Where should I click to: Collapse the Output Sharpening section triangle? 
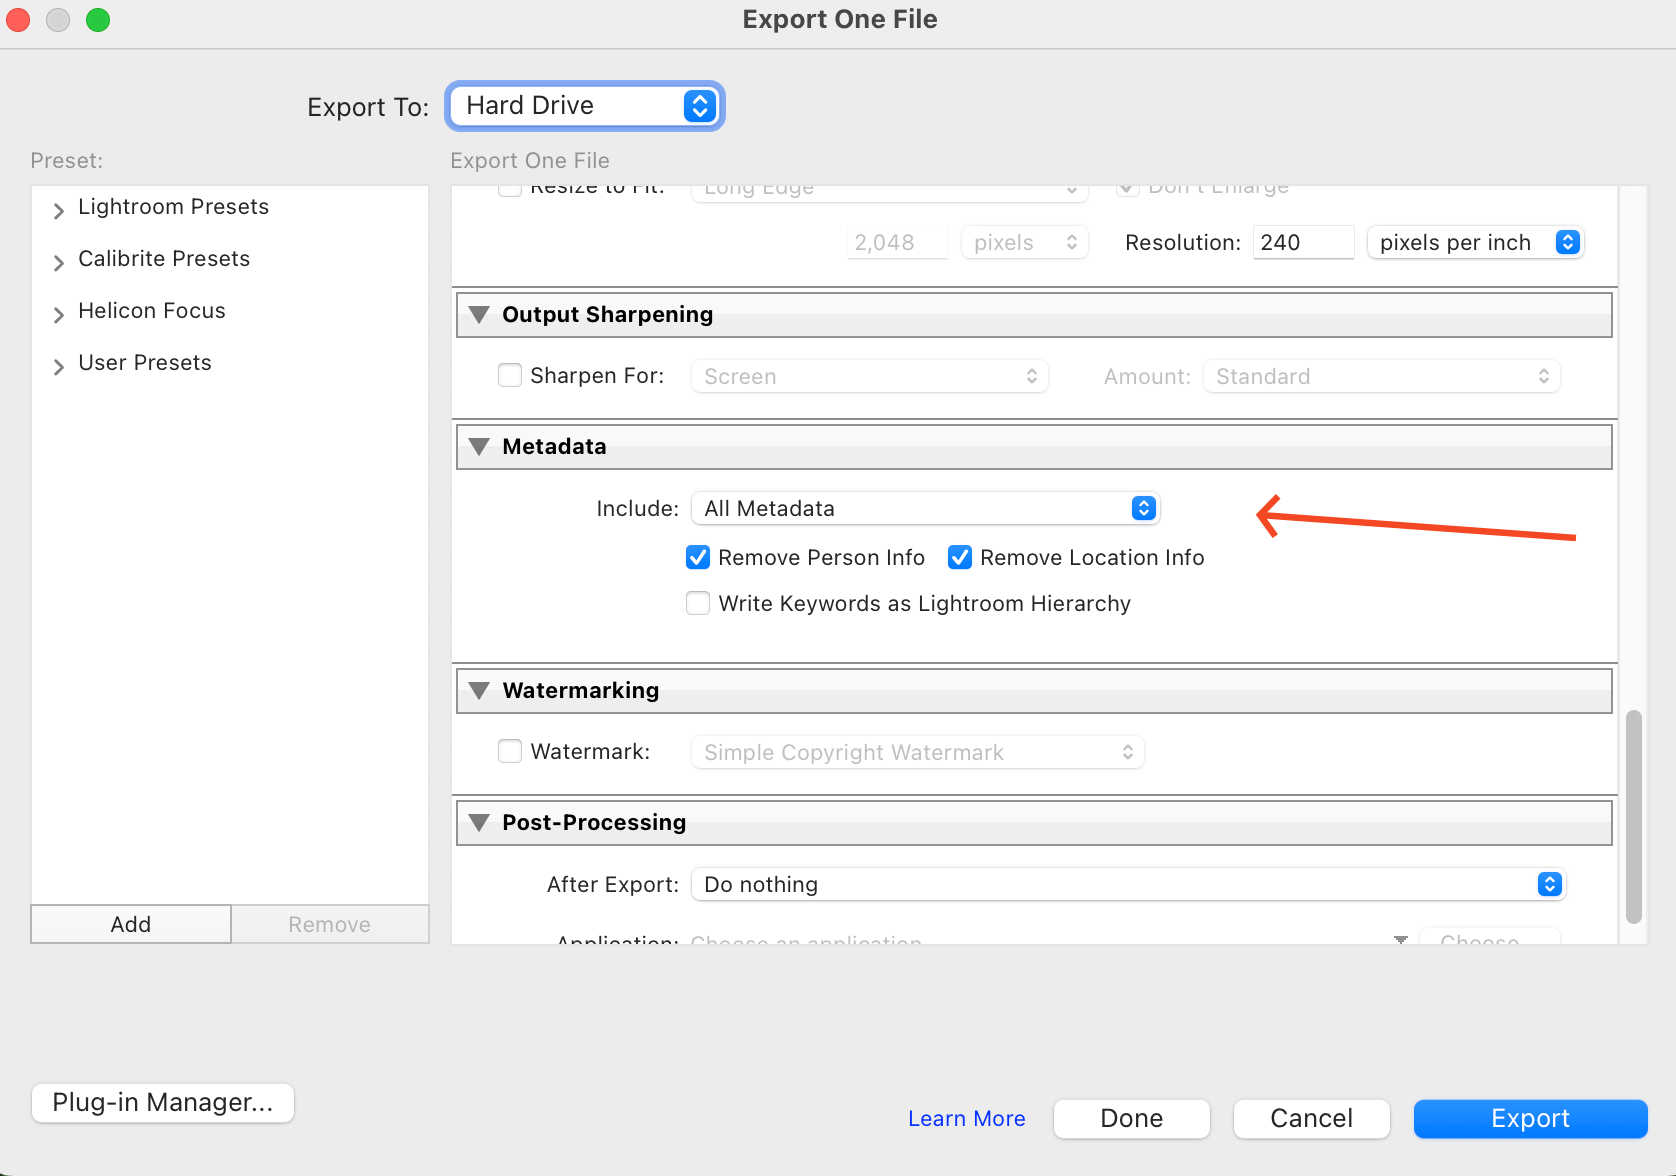coord(479,315)
